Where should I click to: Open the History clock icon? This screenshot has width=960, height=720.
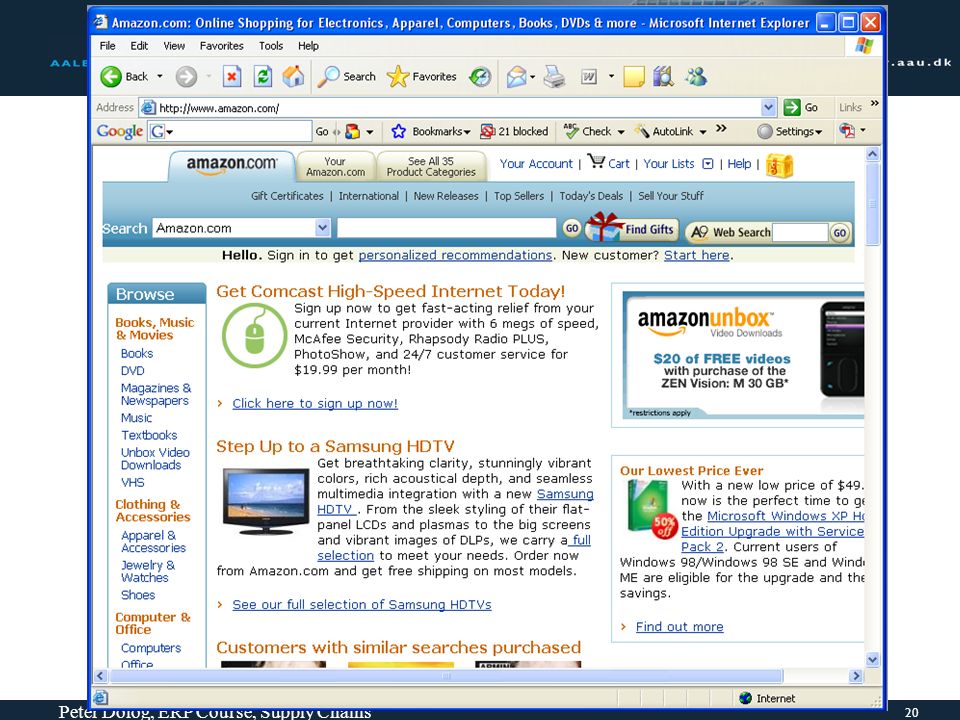click(480, 77)
